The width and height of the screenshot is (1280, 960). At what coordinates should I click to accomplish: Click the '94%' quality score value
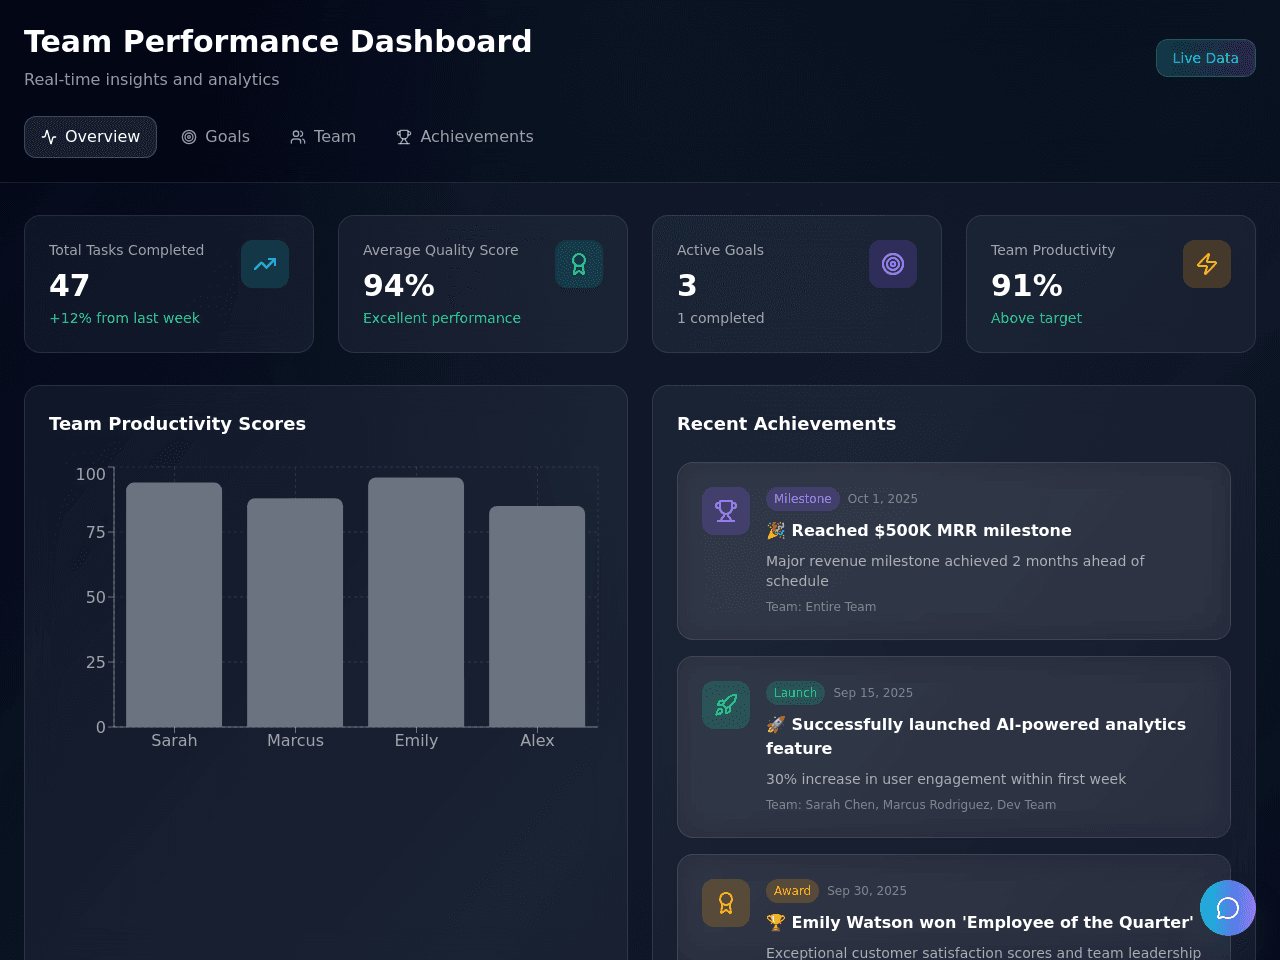tap(399, 286)
